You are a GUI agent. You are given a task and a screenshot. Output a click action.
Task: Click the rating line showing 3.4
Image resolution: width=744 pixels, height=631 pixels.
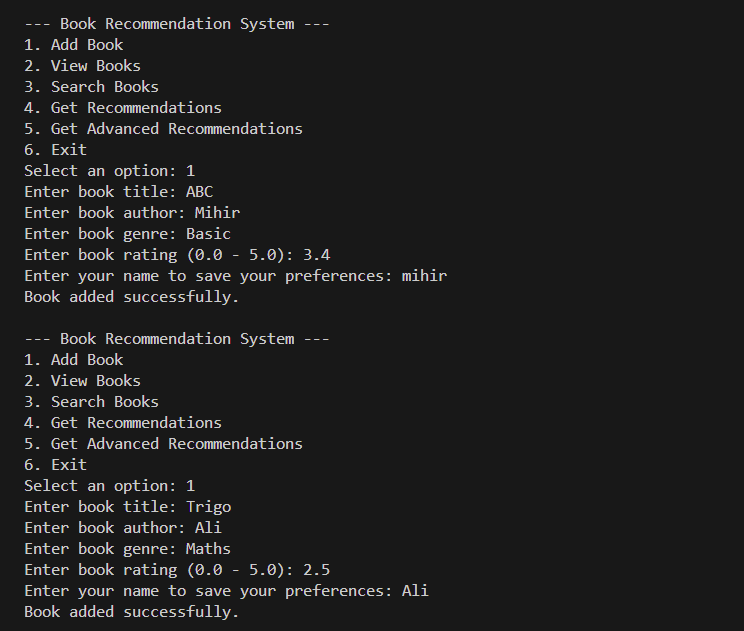(x=177, y=255)
